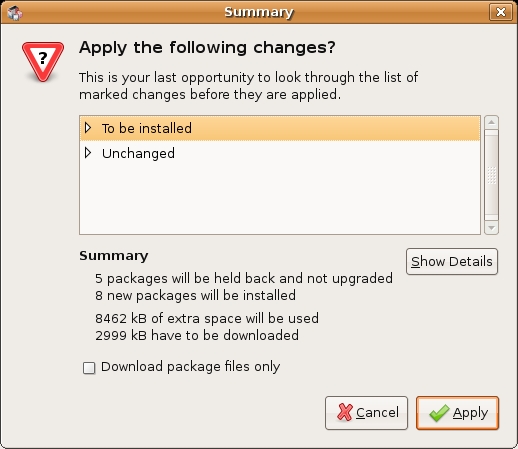518x449 pixels.
Task: Select the "To be installed" row text
Action: pyautogui.click(x=147, y=128)
